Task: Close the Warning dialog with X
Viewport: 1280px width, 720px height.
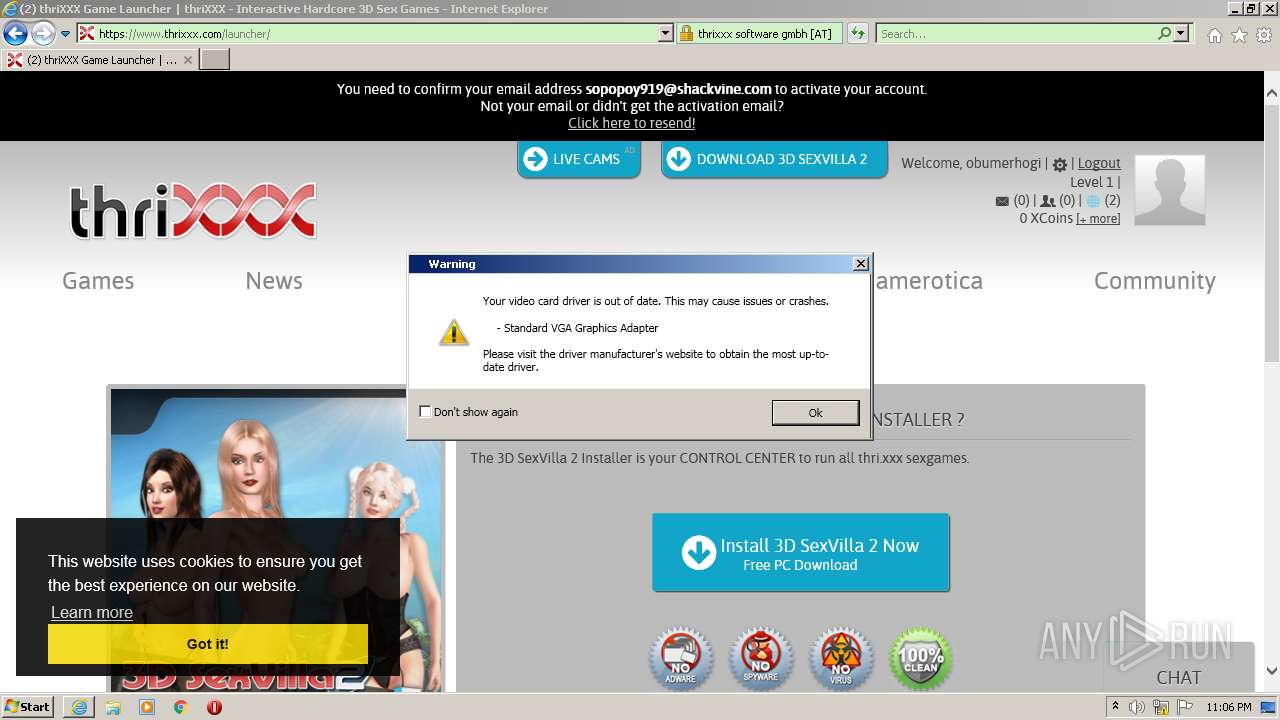Action: 861,264
